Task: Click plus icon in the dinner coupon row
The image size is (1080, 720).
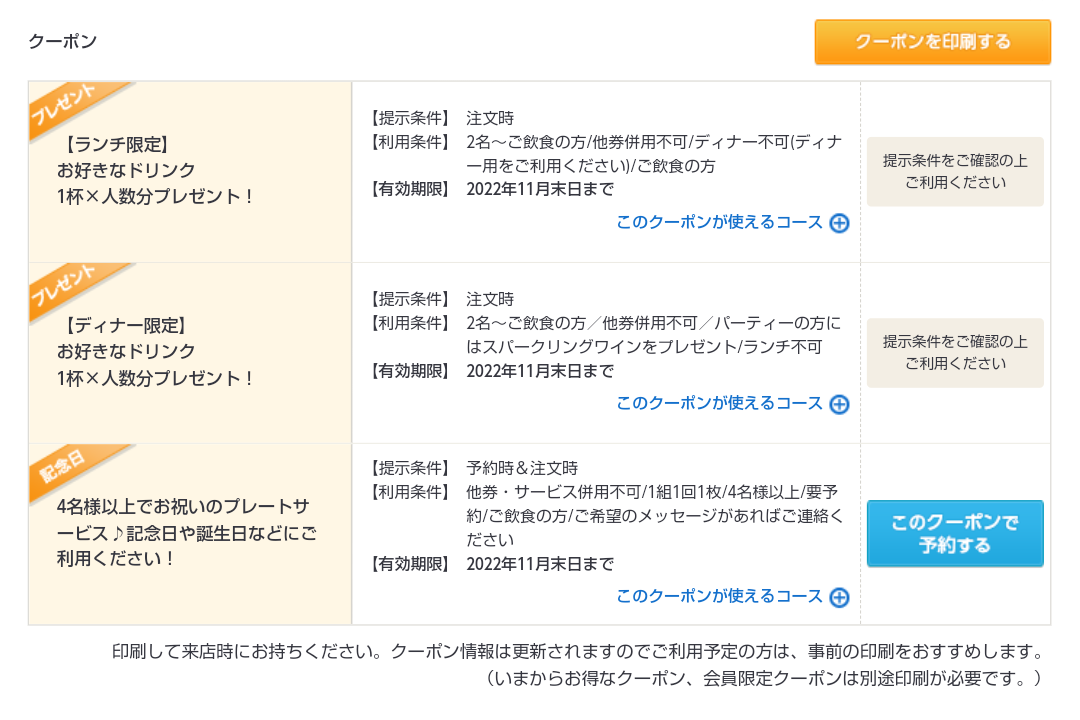Action: 840,404
